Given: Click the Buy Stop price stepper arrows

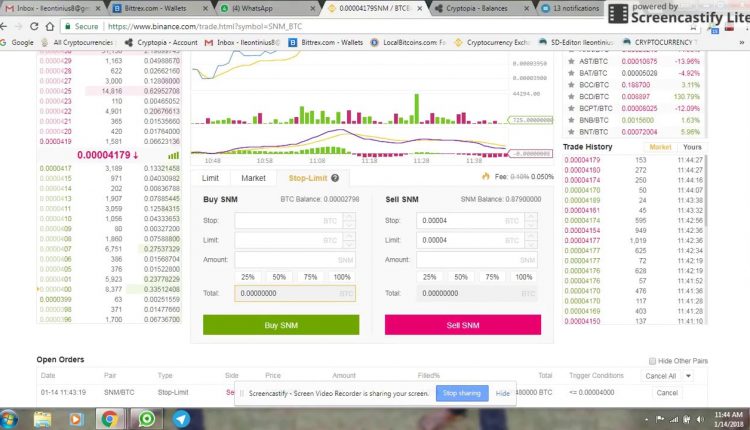Looking at the screenshot, I should coord(349,221).
